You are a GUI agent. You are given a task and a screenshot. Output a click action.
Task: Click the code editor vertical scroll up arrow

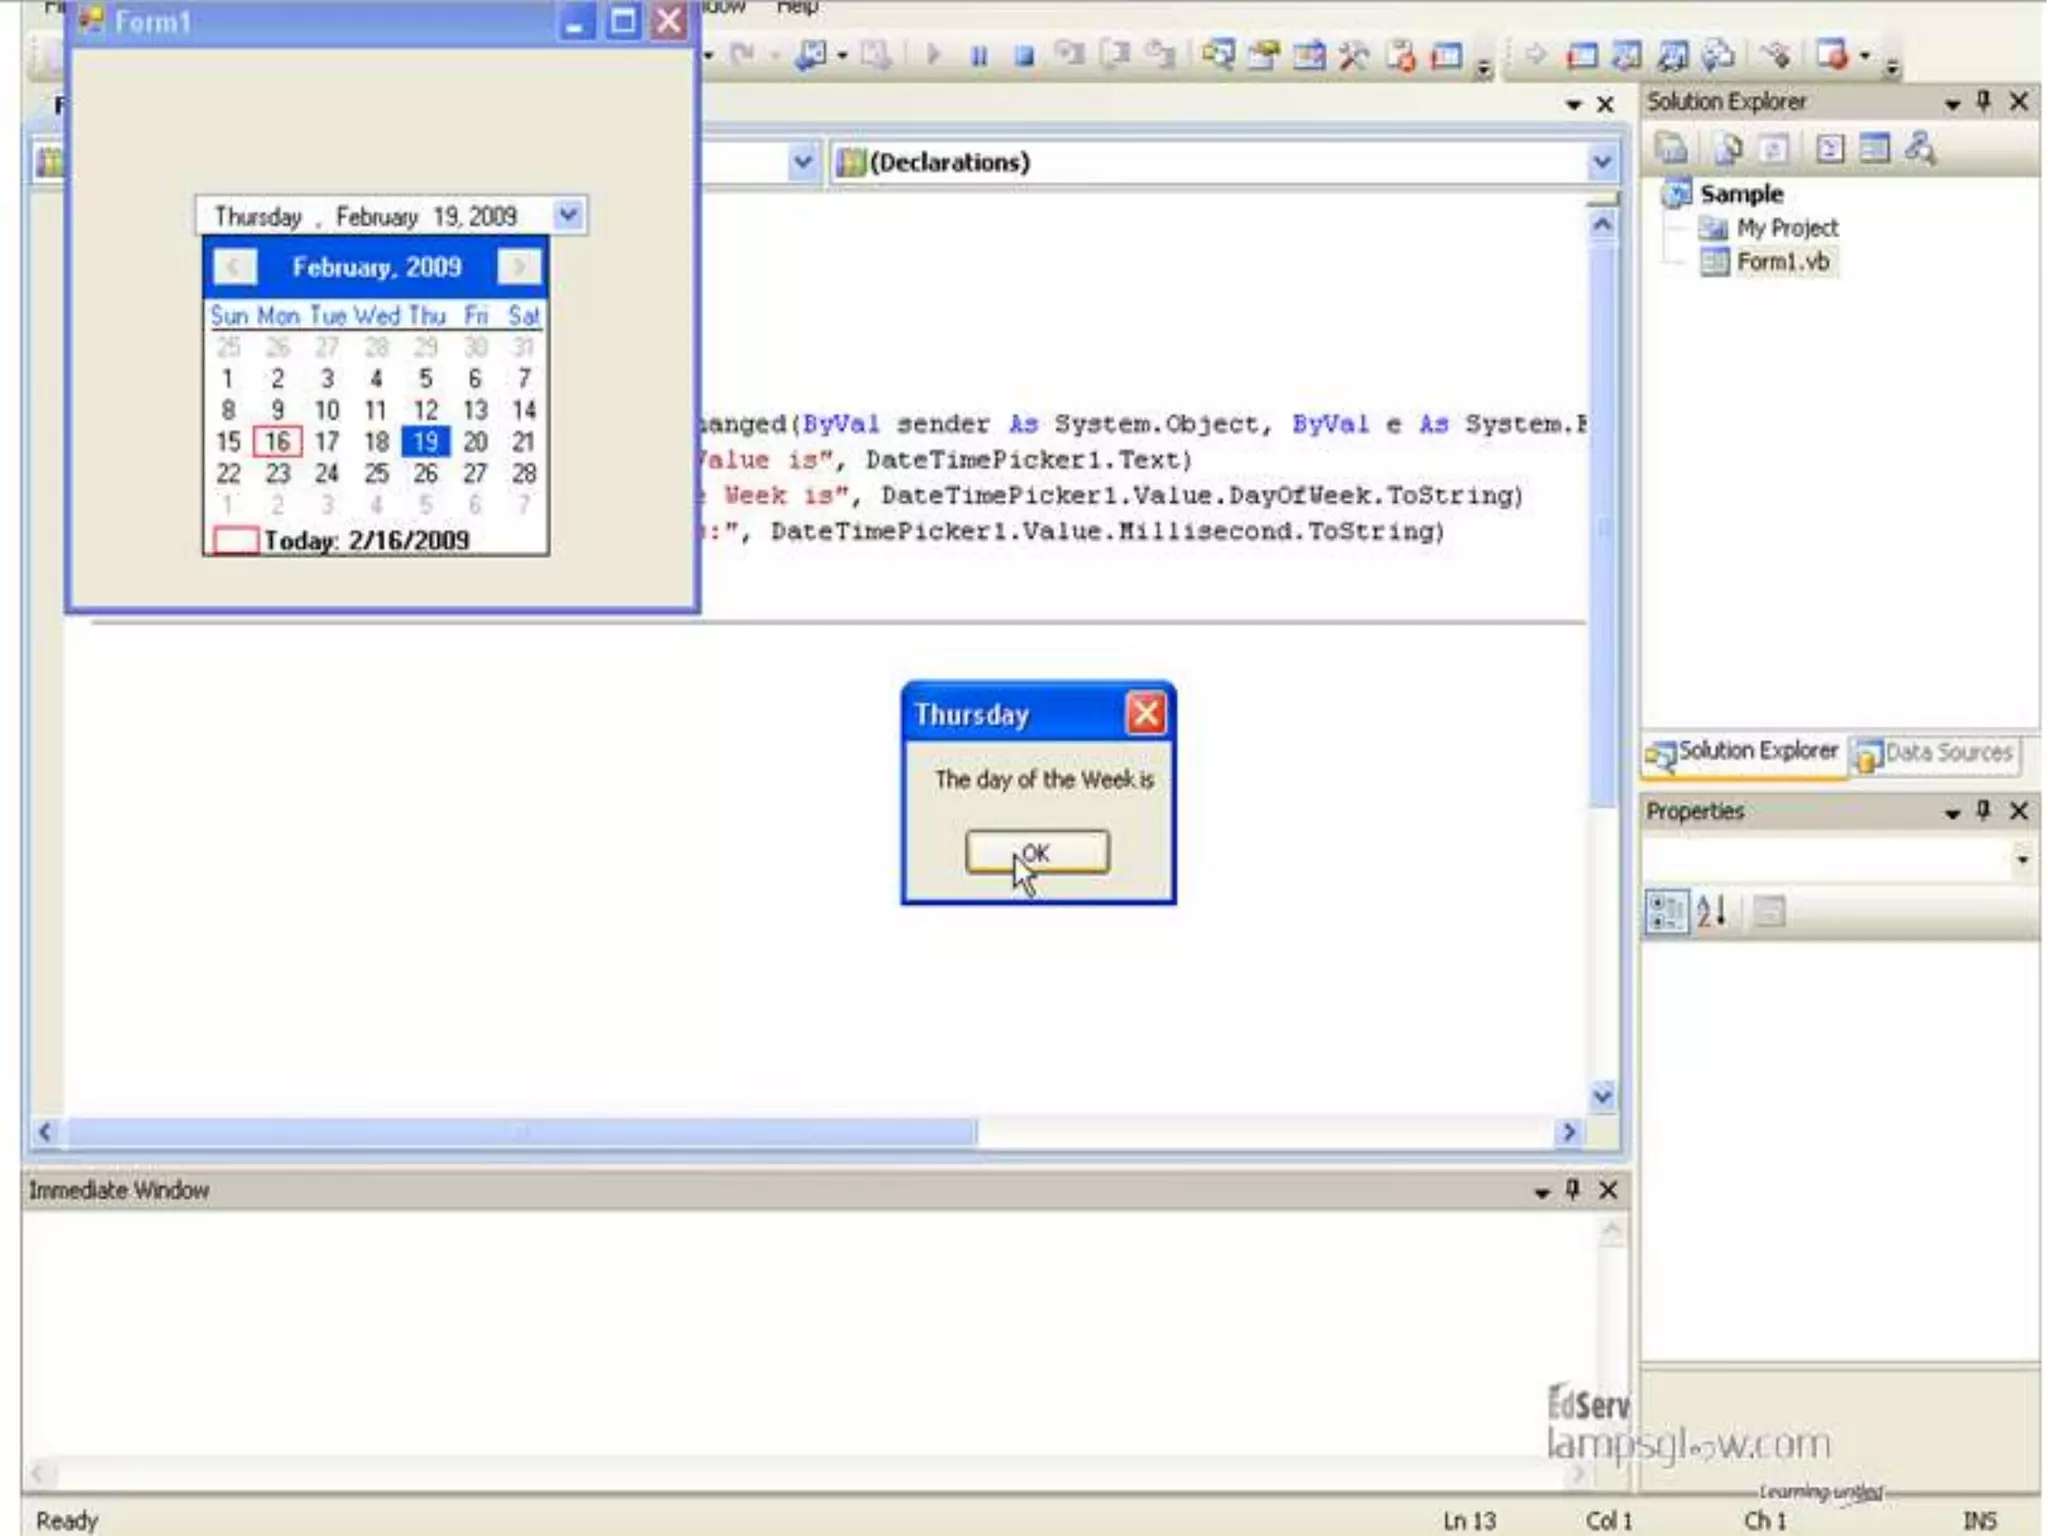[1602, 224]
